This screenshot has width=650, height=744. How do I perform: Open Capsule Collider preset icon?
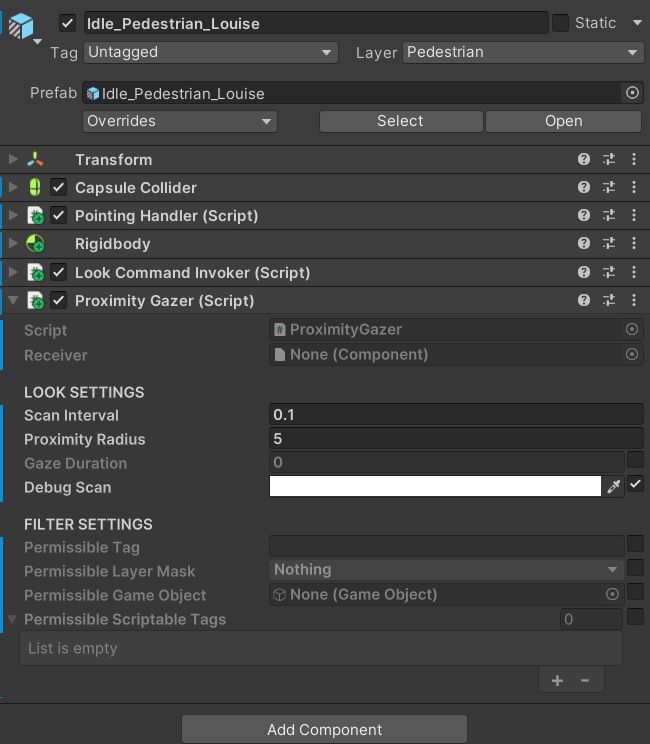pos(609,187)
